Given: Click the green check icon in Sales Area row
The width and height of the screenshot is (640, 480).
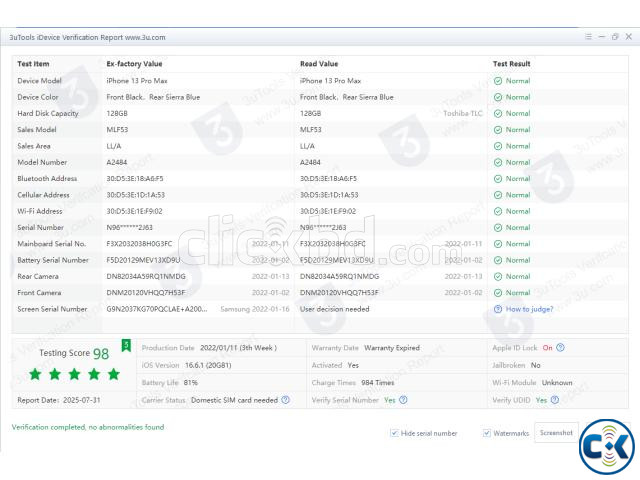Looking at the screenshot, I should click(x=498, y=146).
